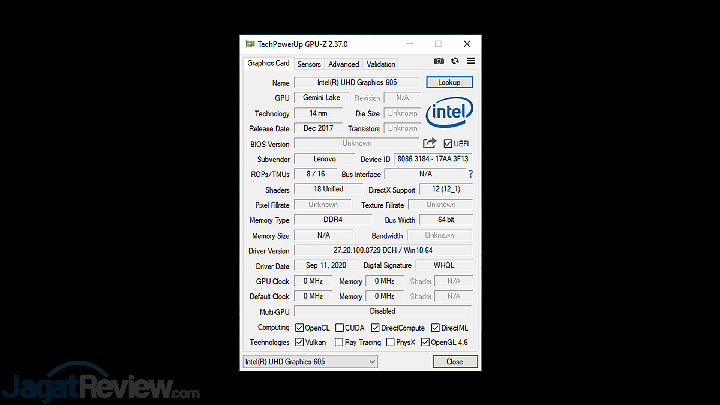Click the GPU Clock 0 MHz field
720x405 pixels.
(313, 281)
